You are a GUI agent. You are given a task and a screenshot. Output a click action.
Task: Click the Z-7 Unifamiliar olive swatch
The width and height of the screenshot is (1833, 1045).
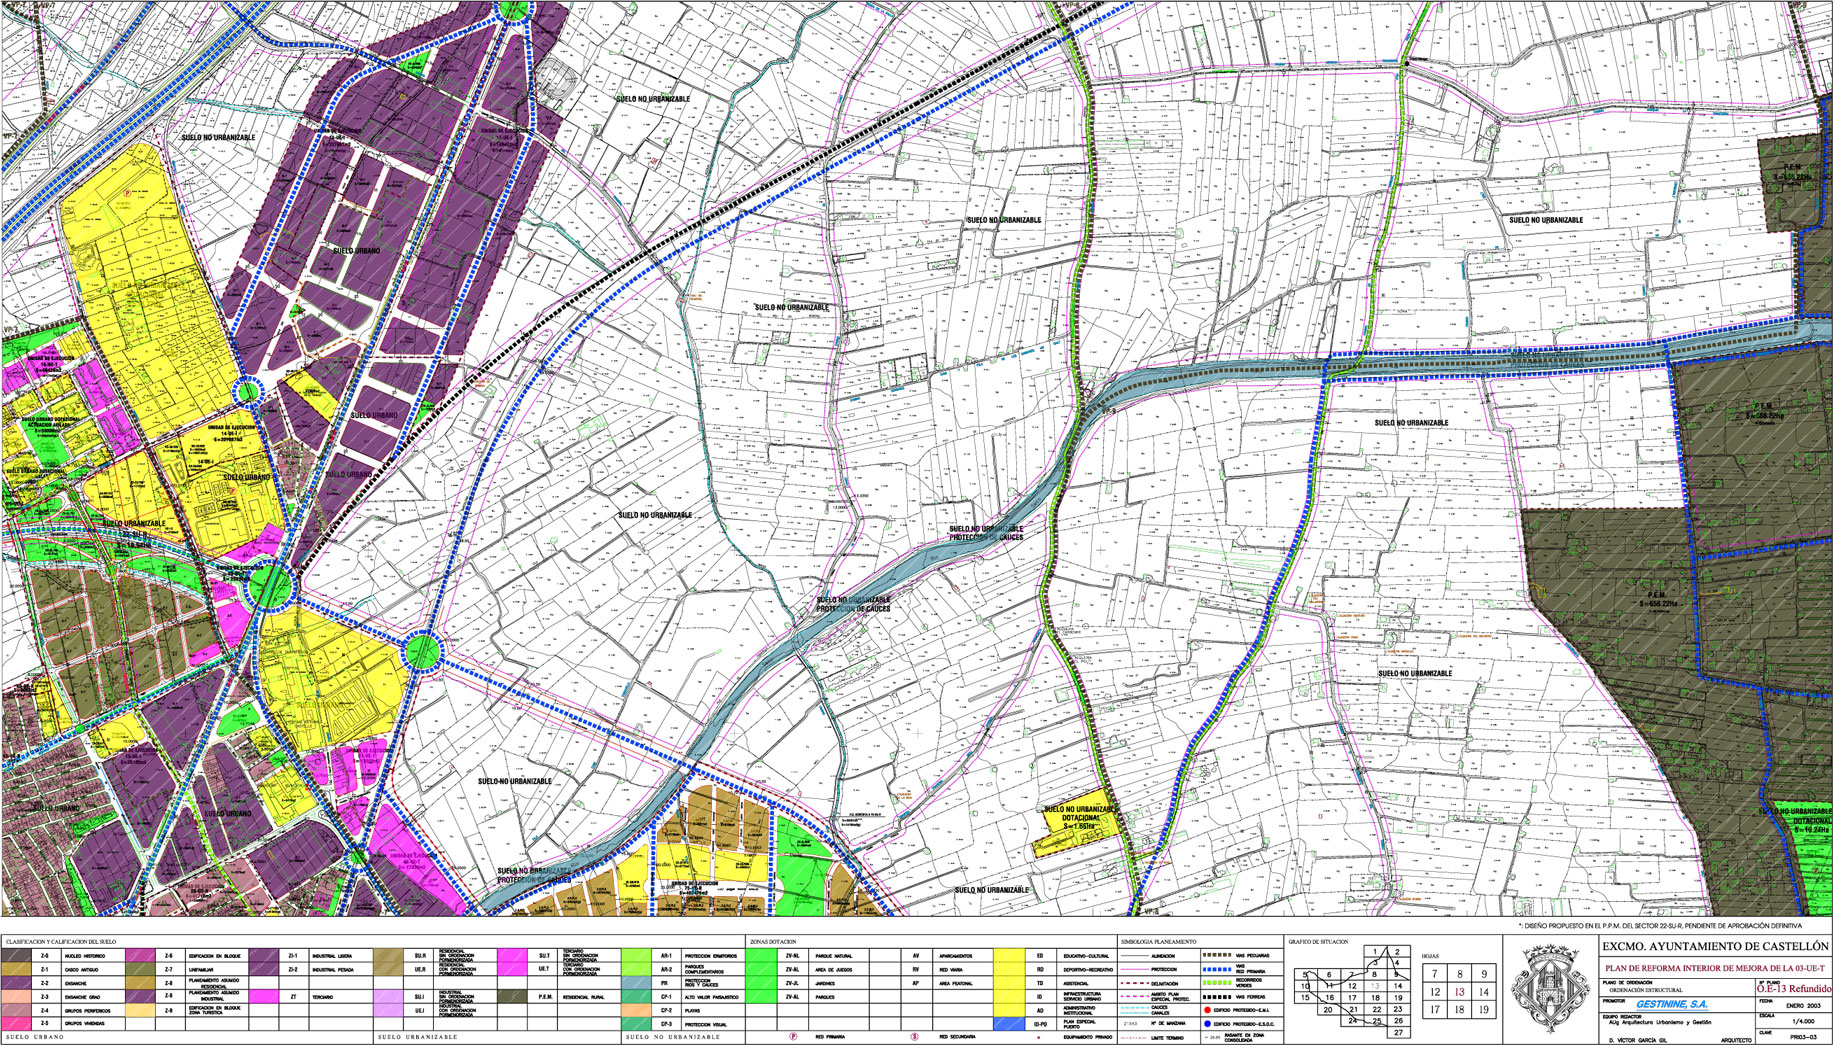pyautogui.click(x=140, y=969)
